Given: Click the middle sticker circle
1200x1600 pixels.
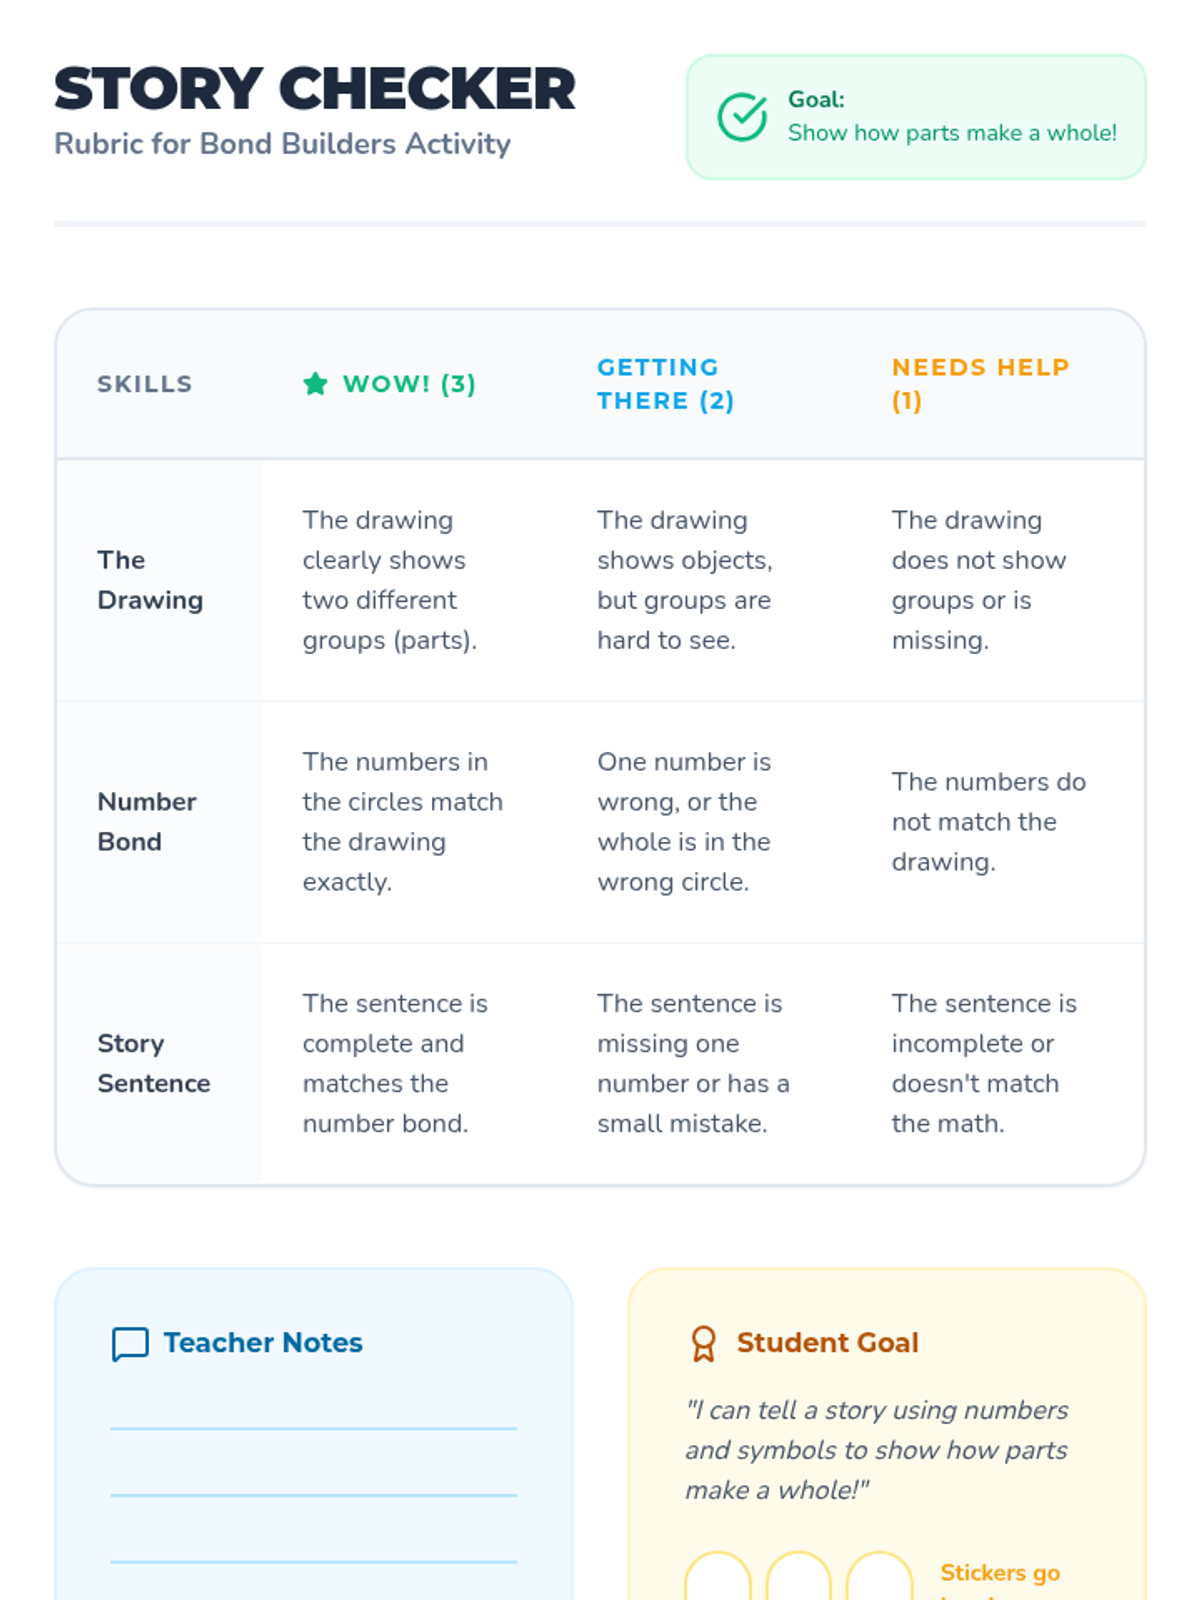Looking at the screenshot, I should [798, 1578].
